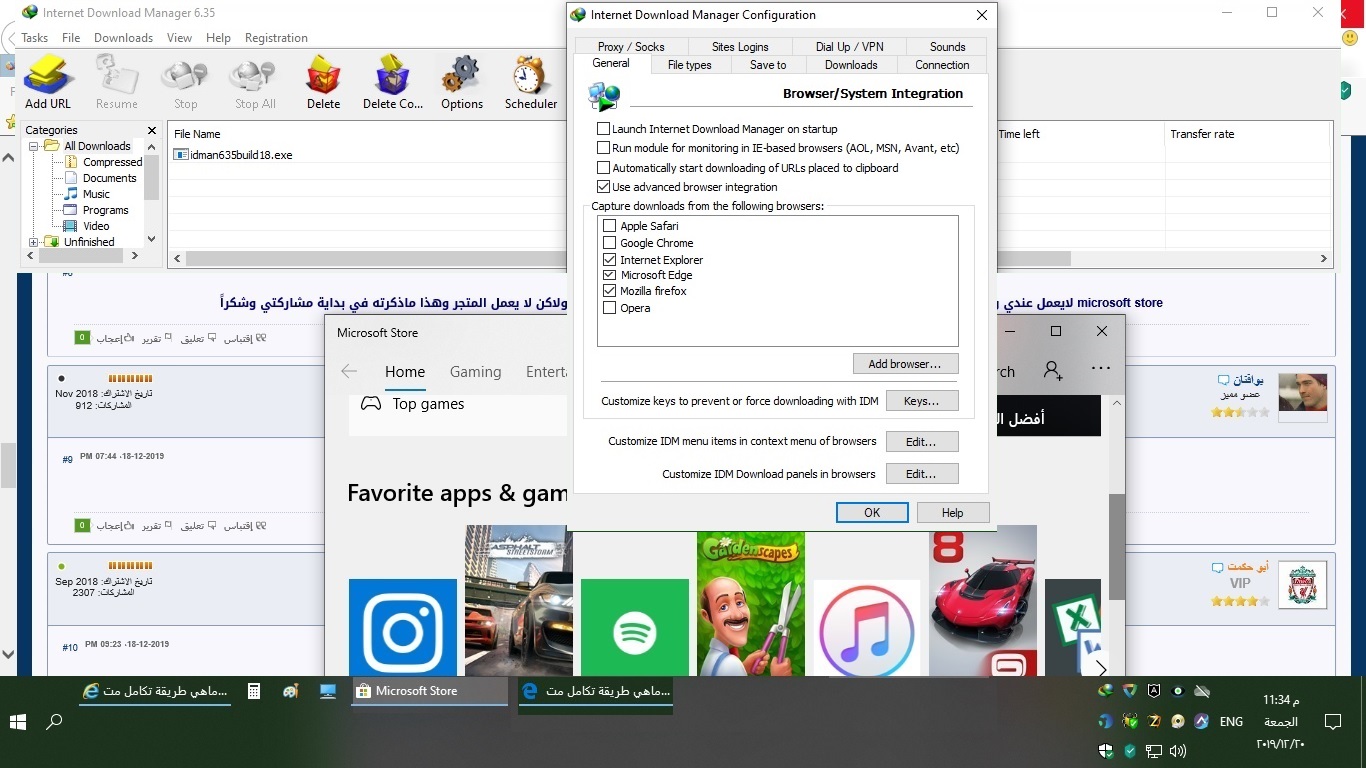The height and width of the screenshot is (768, 1366).
Task: Open the Asphalt Street Storm game tile
Action: click(519, 601)
